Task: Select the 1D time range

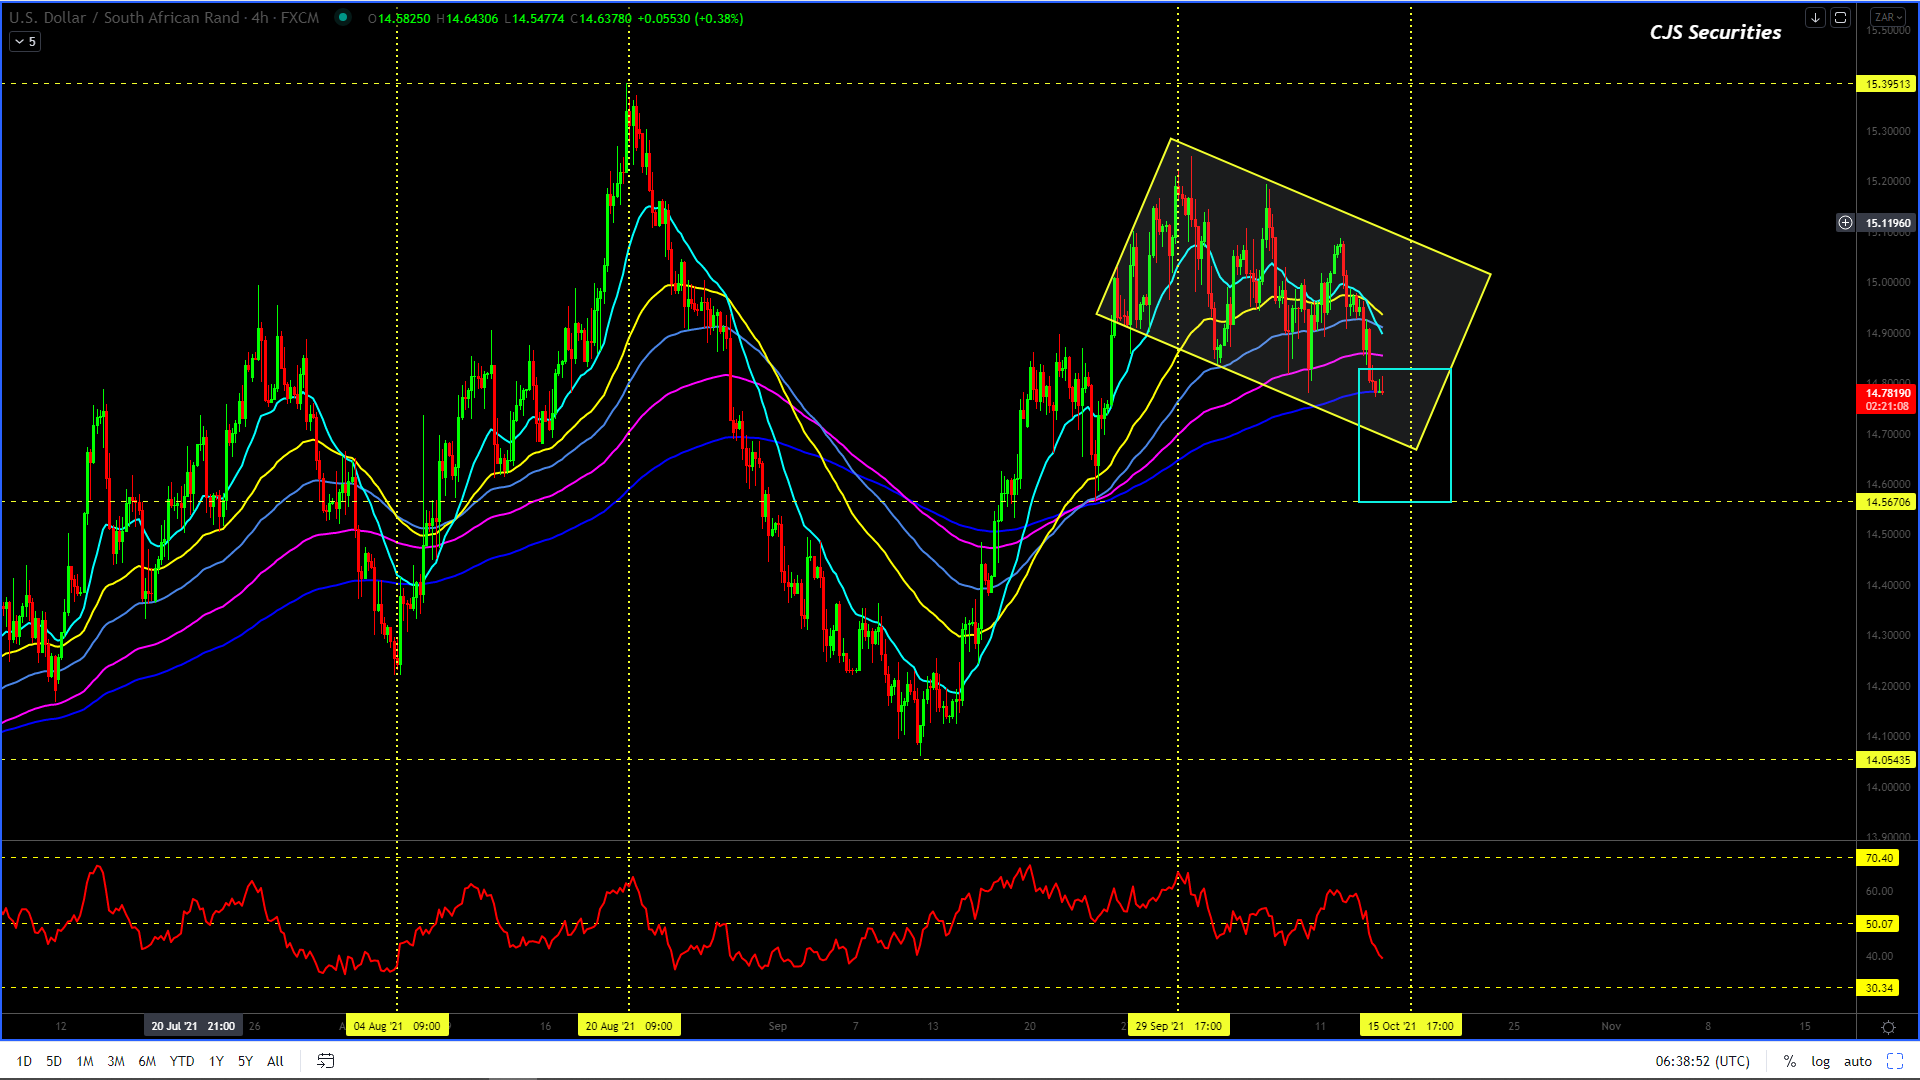Action: click(x=24, y=1061)
